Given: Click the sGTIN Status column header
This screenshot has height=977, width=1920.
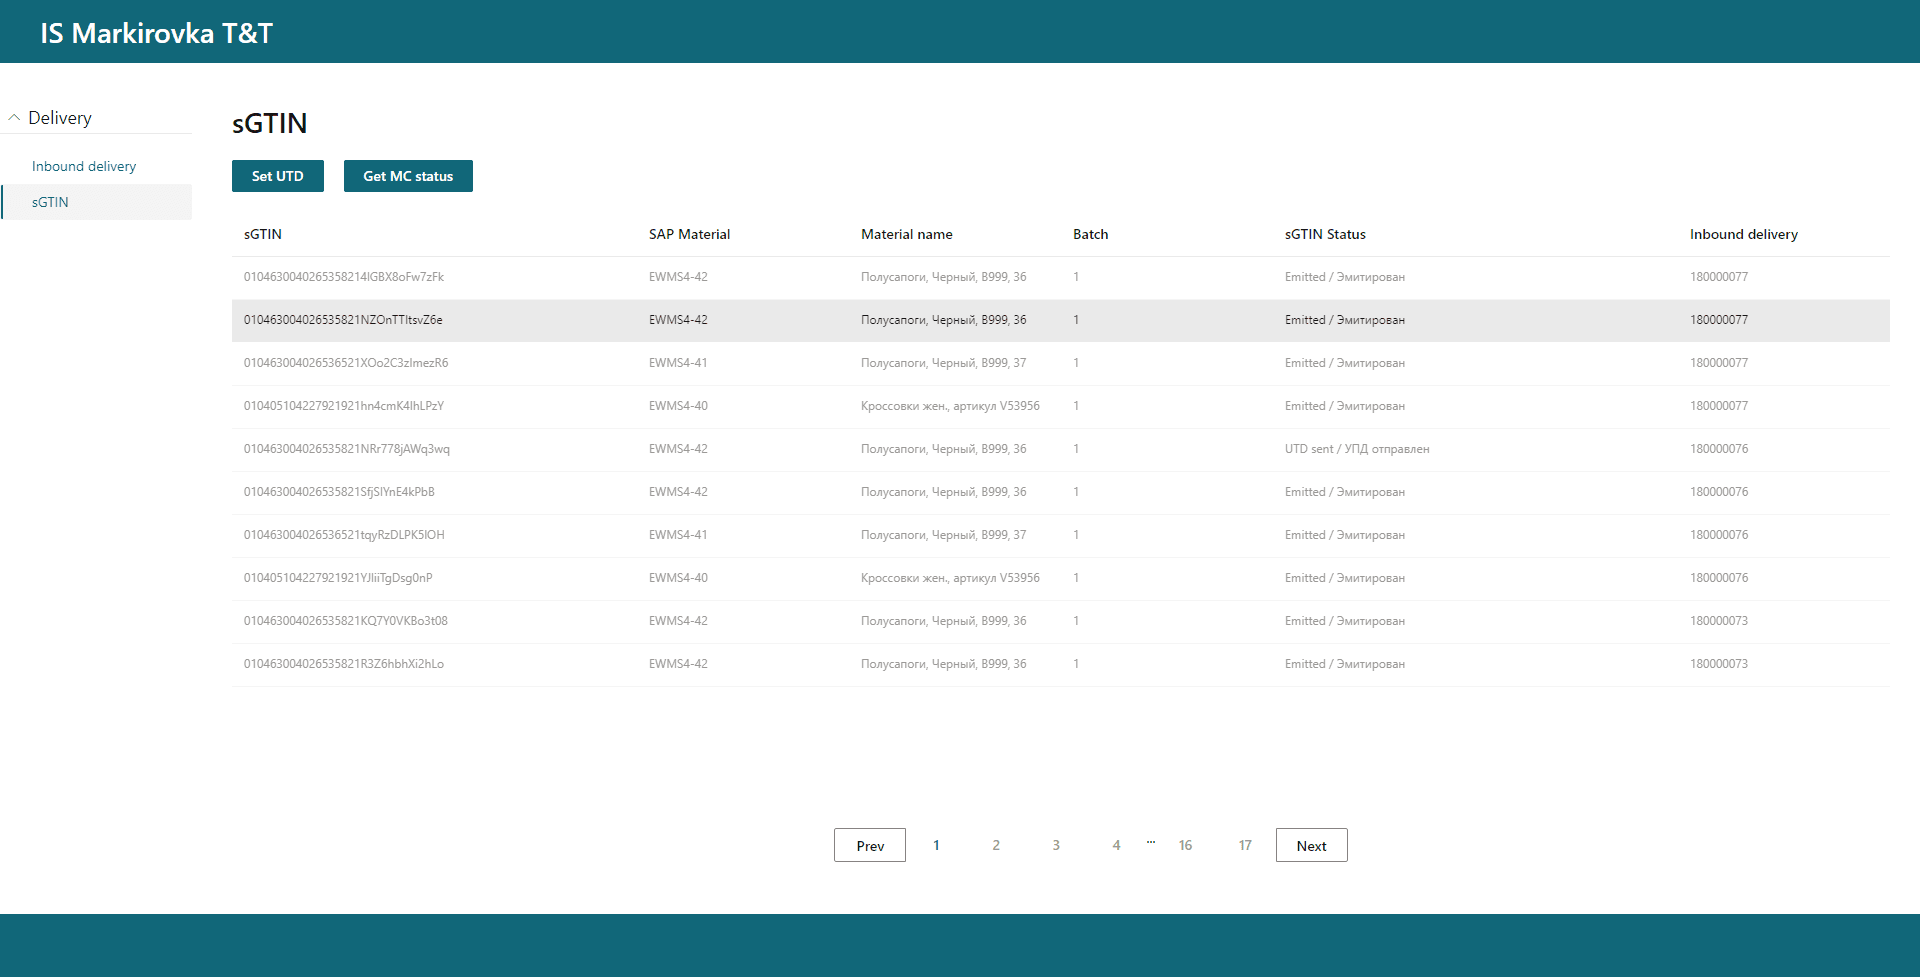Looking at the screenshot, I should click(x=1325, y=234).
